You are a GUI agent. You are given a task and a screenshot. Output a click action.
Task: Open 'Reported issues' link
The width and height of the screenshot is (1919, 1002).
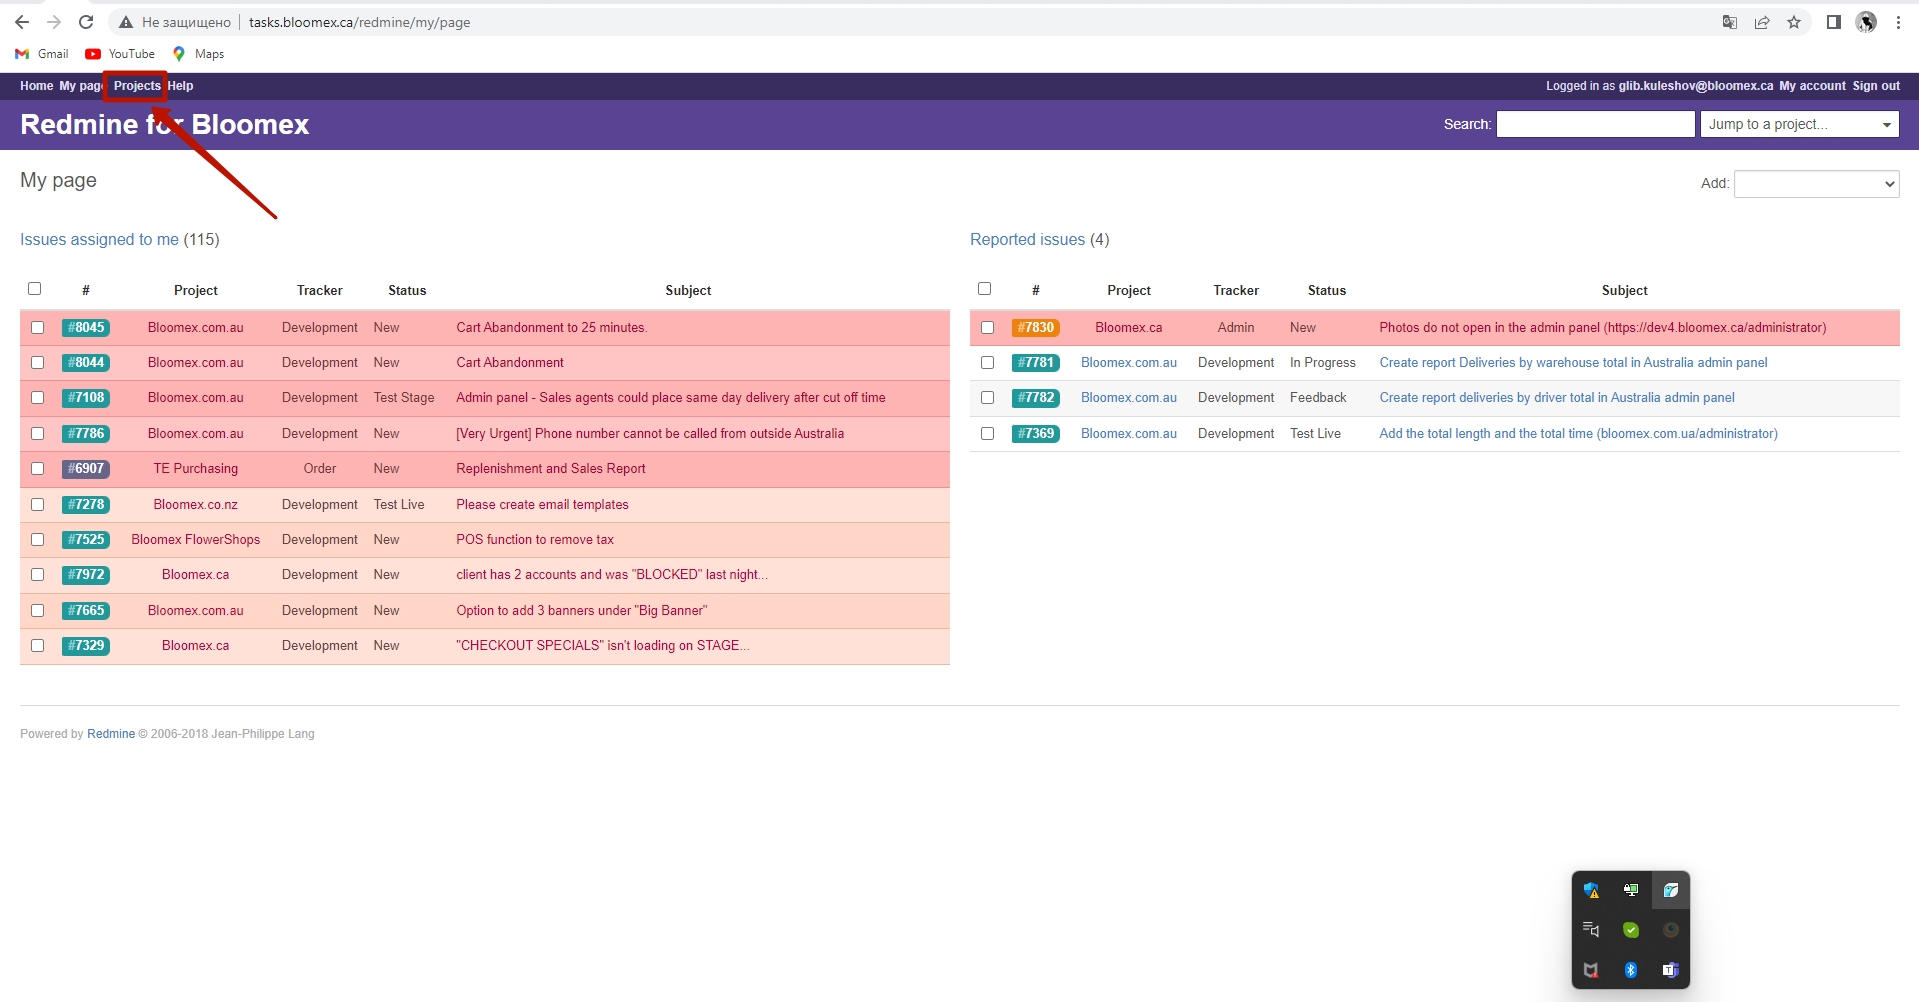(x=1027, y=239)
